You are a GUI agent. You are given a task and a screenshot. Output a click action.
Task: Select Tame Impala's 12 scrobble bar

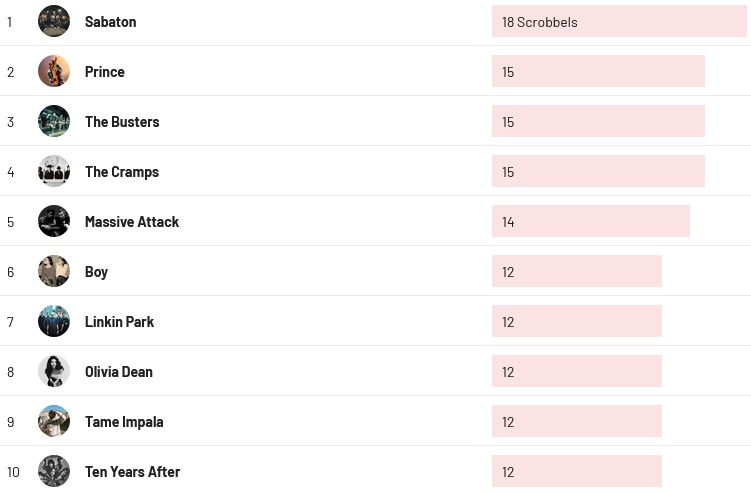(576, 422)
